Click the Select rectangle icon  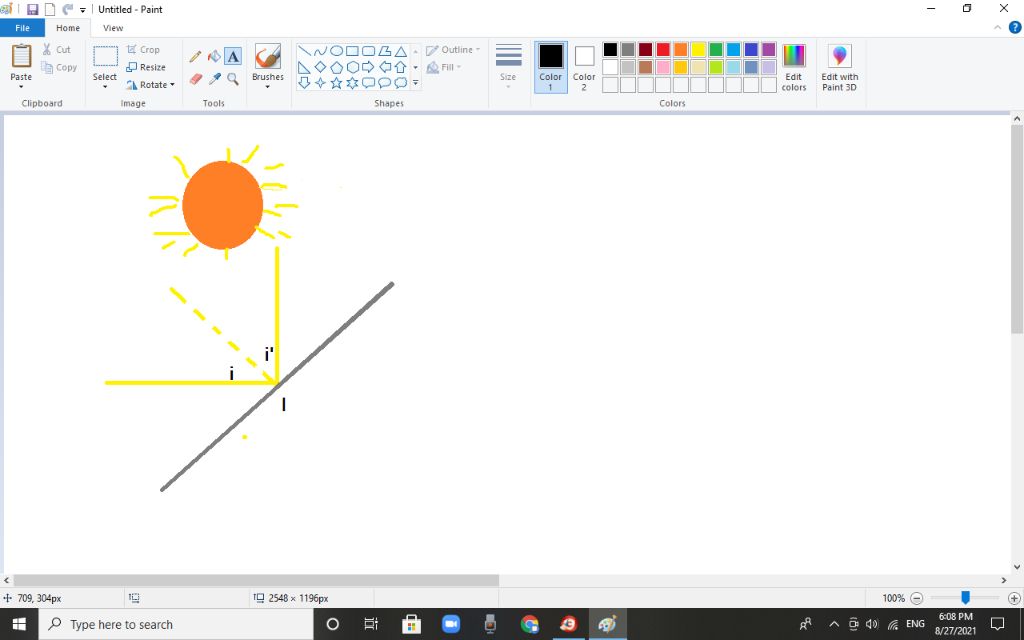105,56
